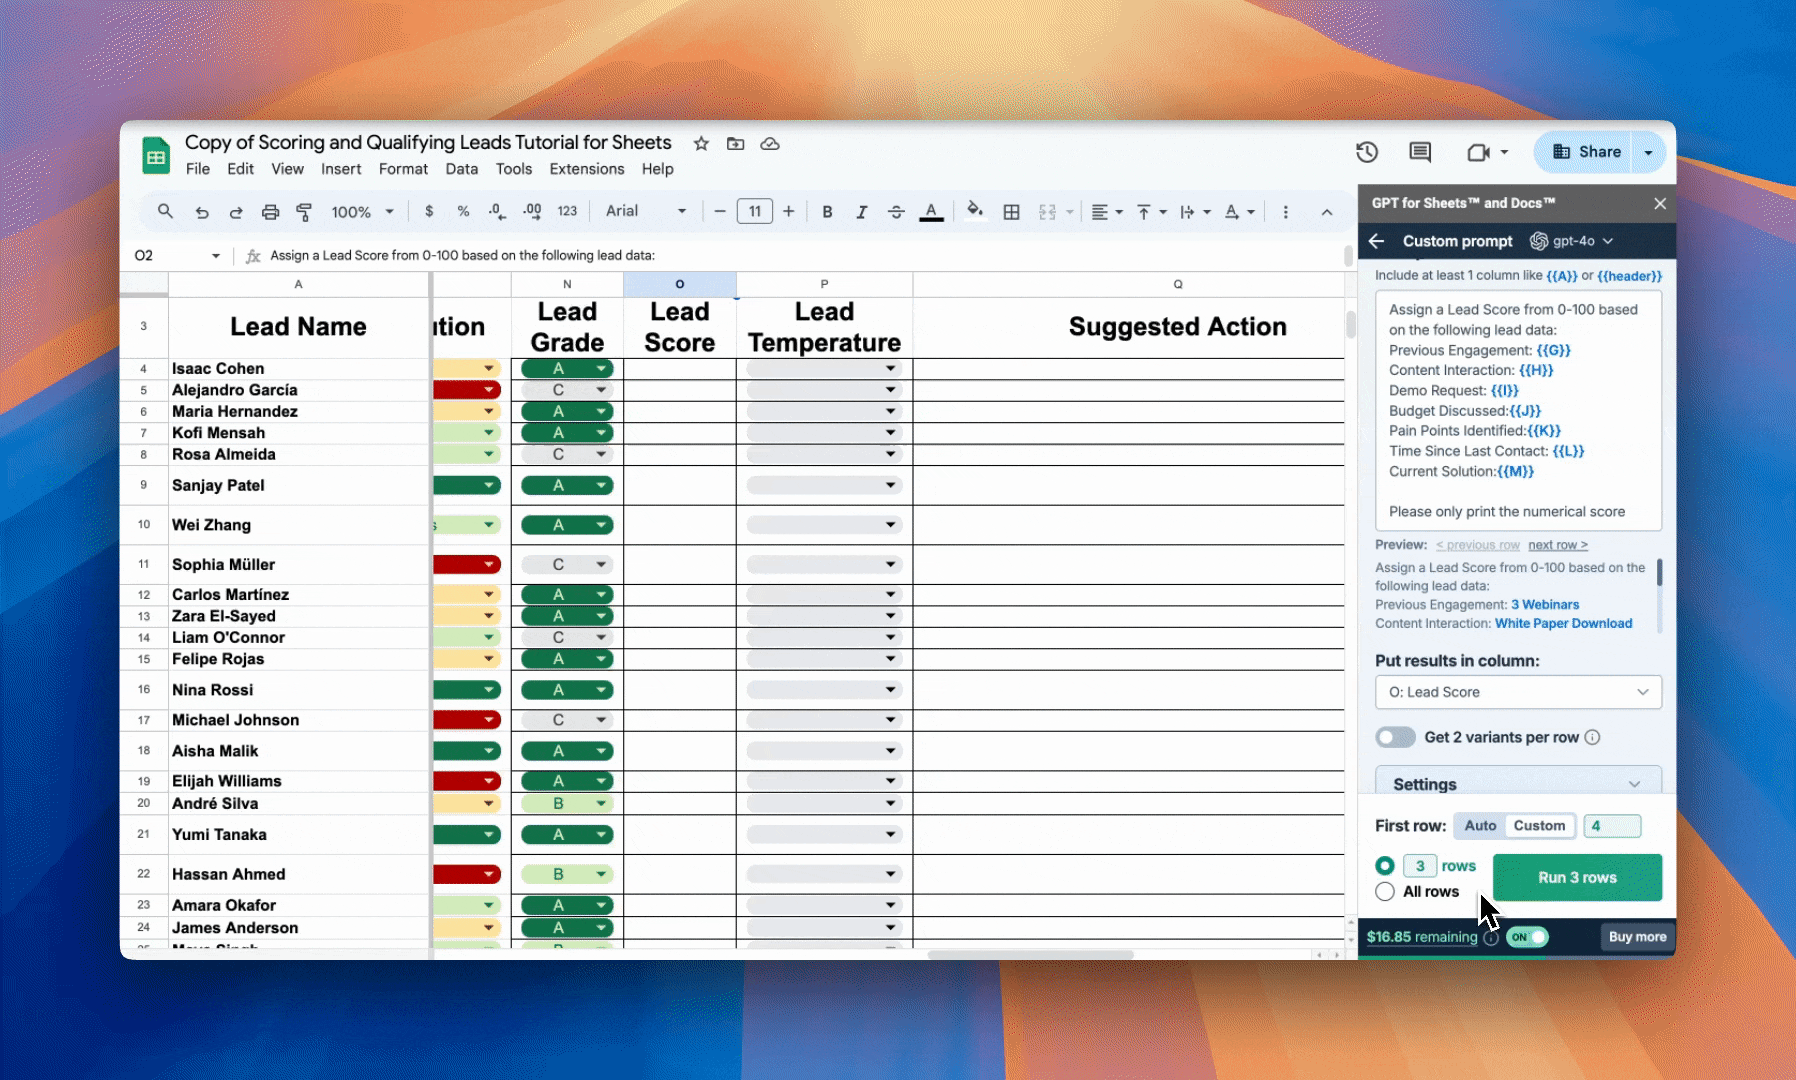This screenshot has height=1080, width=1796.
Task: Click the Print icon
Action: coord(270,212)
